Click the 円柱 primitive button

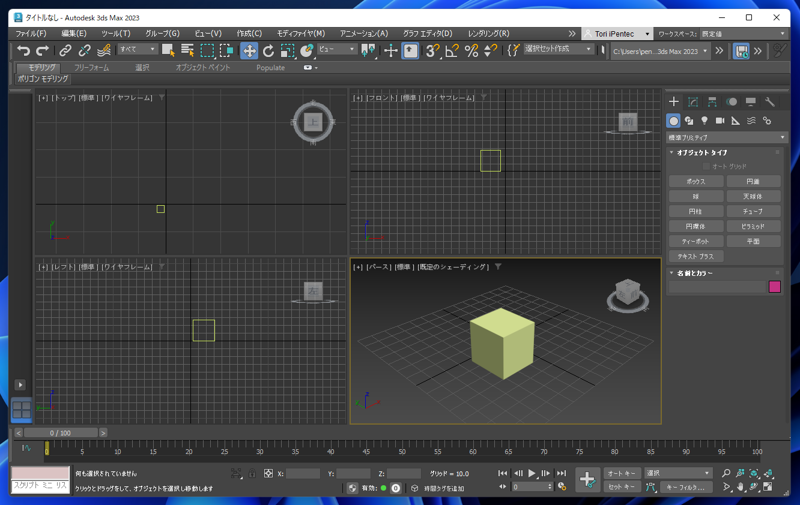click(x=696, y=211)
